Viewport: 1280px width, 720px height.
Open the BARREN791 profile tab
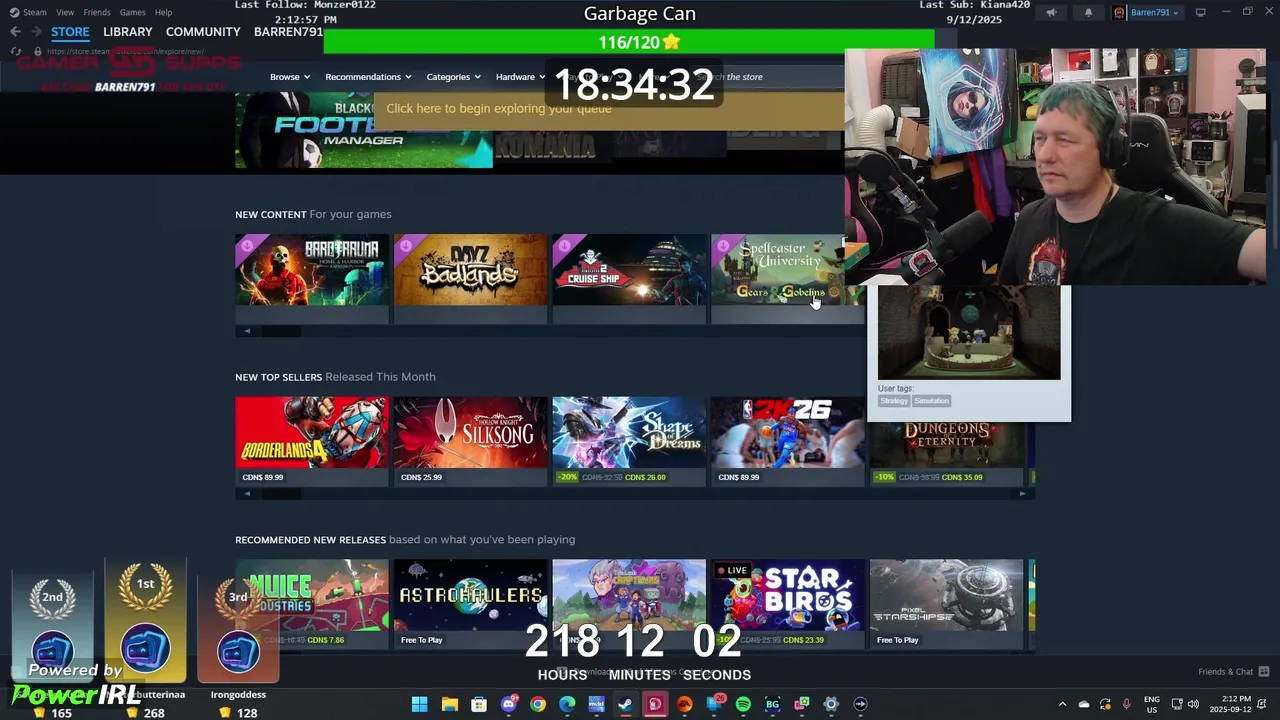click(x=288, y=32)
